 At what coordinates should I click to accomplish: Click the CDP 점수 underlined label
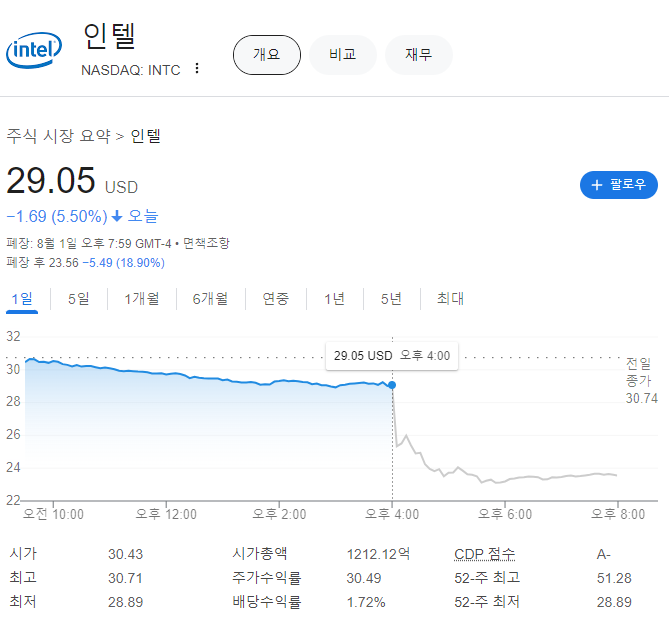tap(484, 554)
